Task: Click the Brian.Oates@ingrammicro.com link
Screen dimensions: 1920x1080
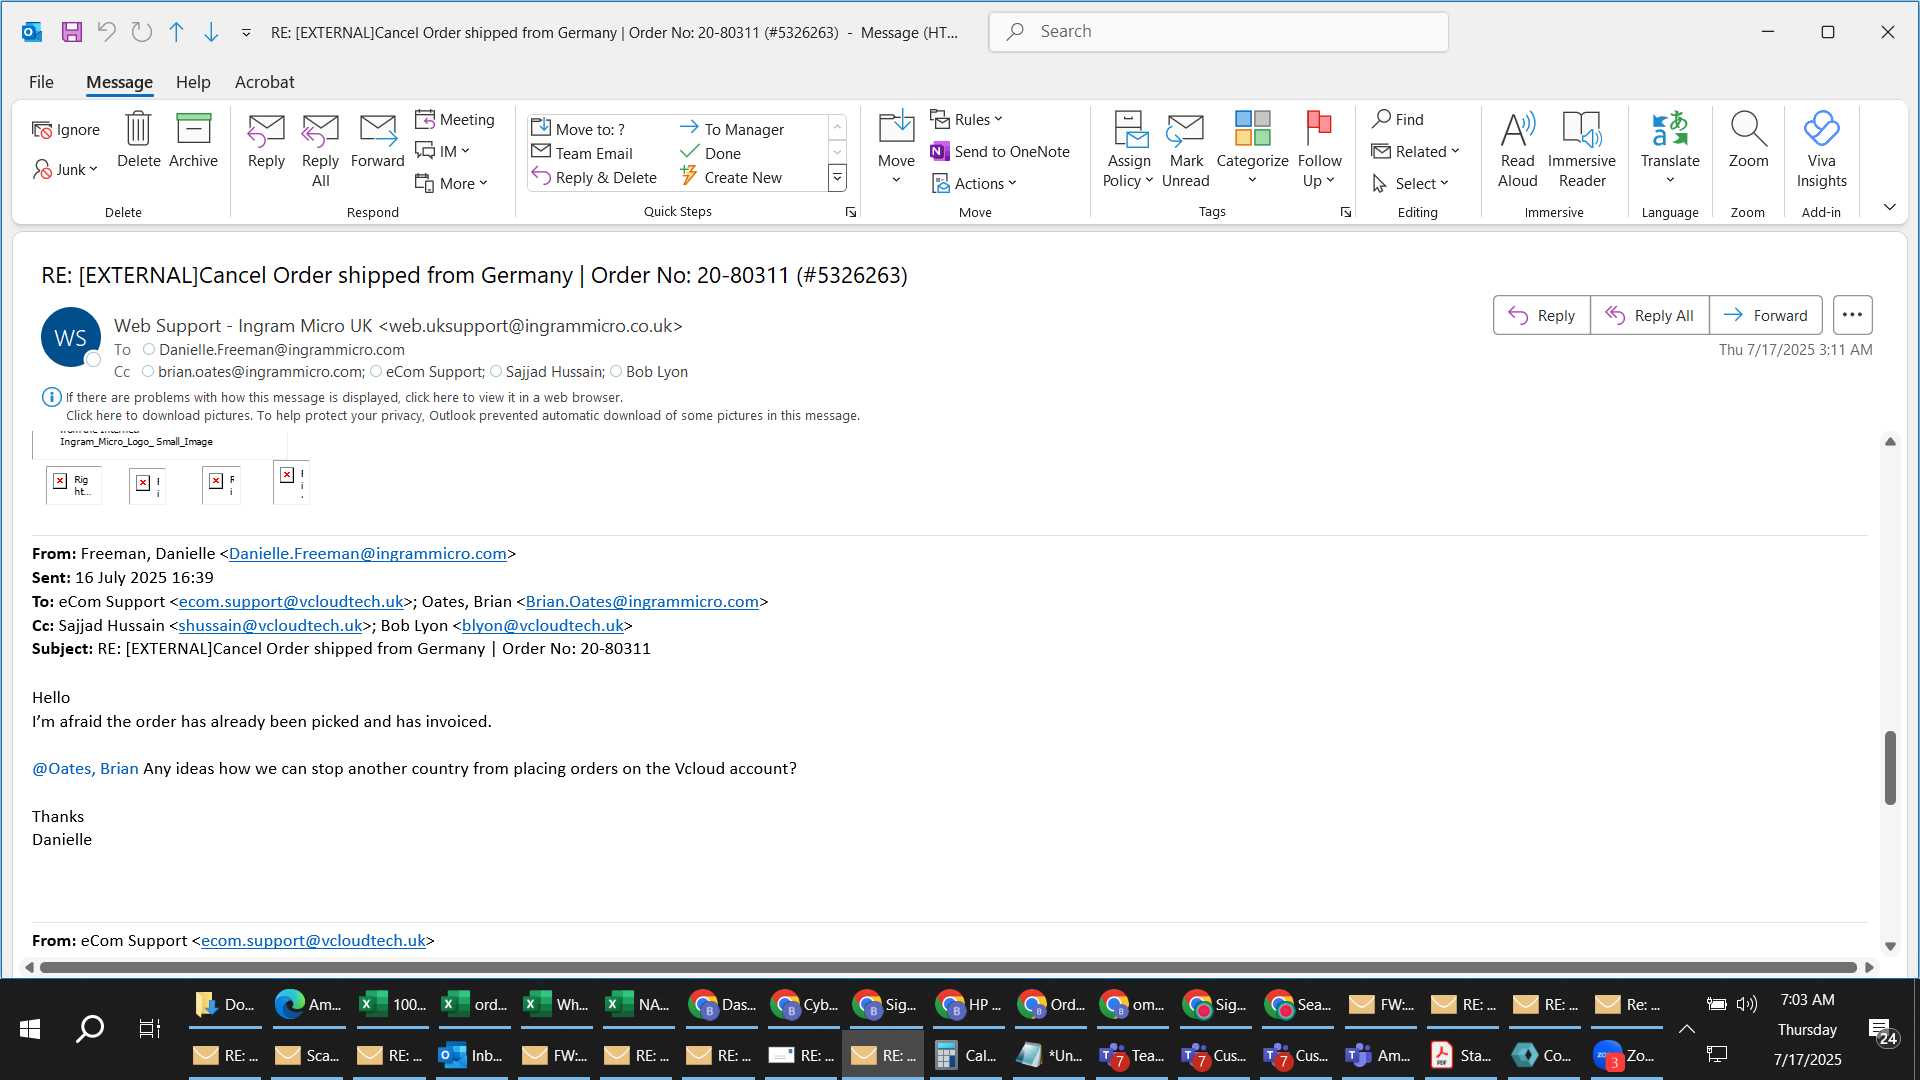Action: [x=642, y=601]
